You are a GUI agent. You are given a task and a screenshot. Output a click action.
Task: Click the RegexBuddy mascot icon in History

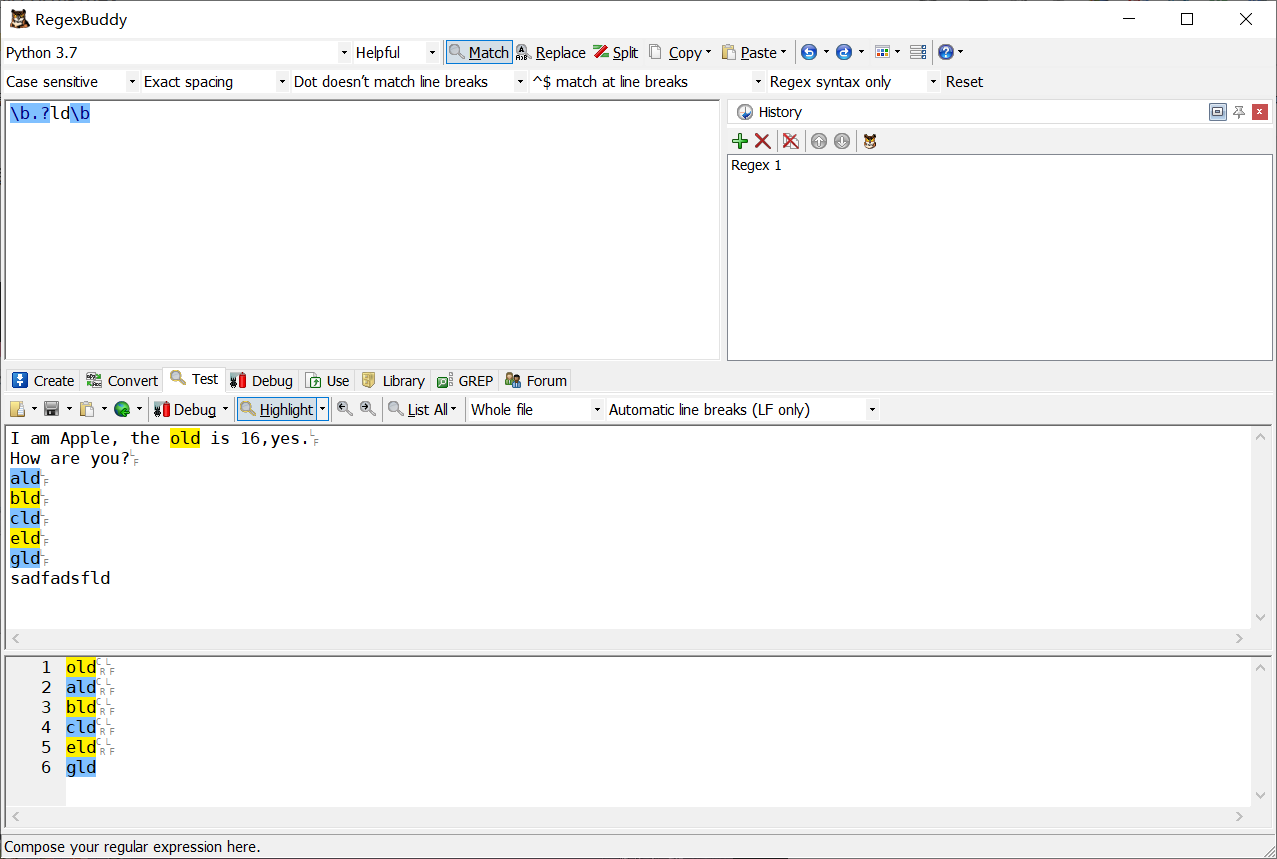(870, 141)
